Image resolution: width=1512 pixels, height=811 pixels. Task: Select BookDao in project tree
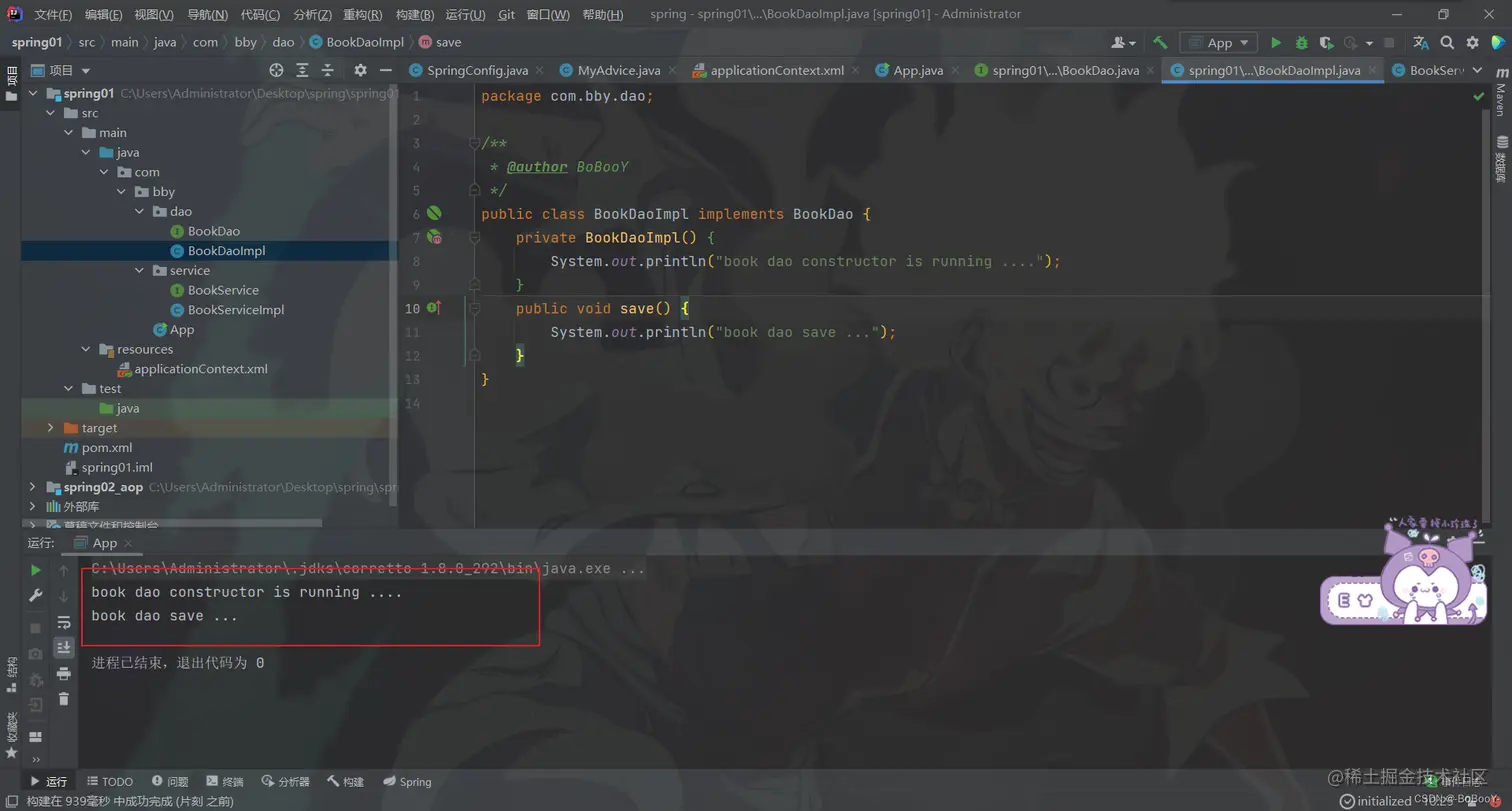[214, 231]
